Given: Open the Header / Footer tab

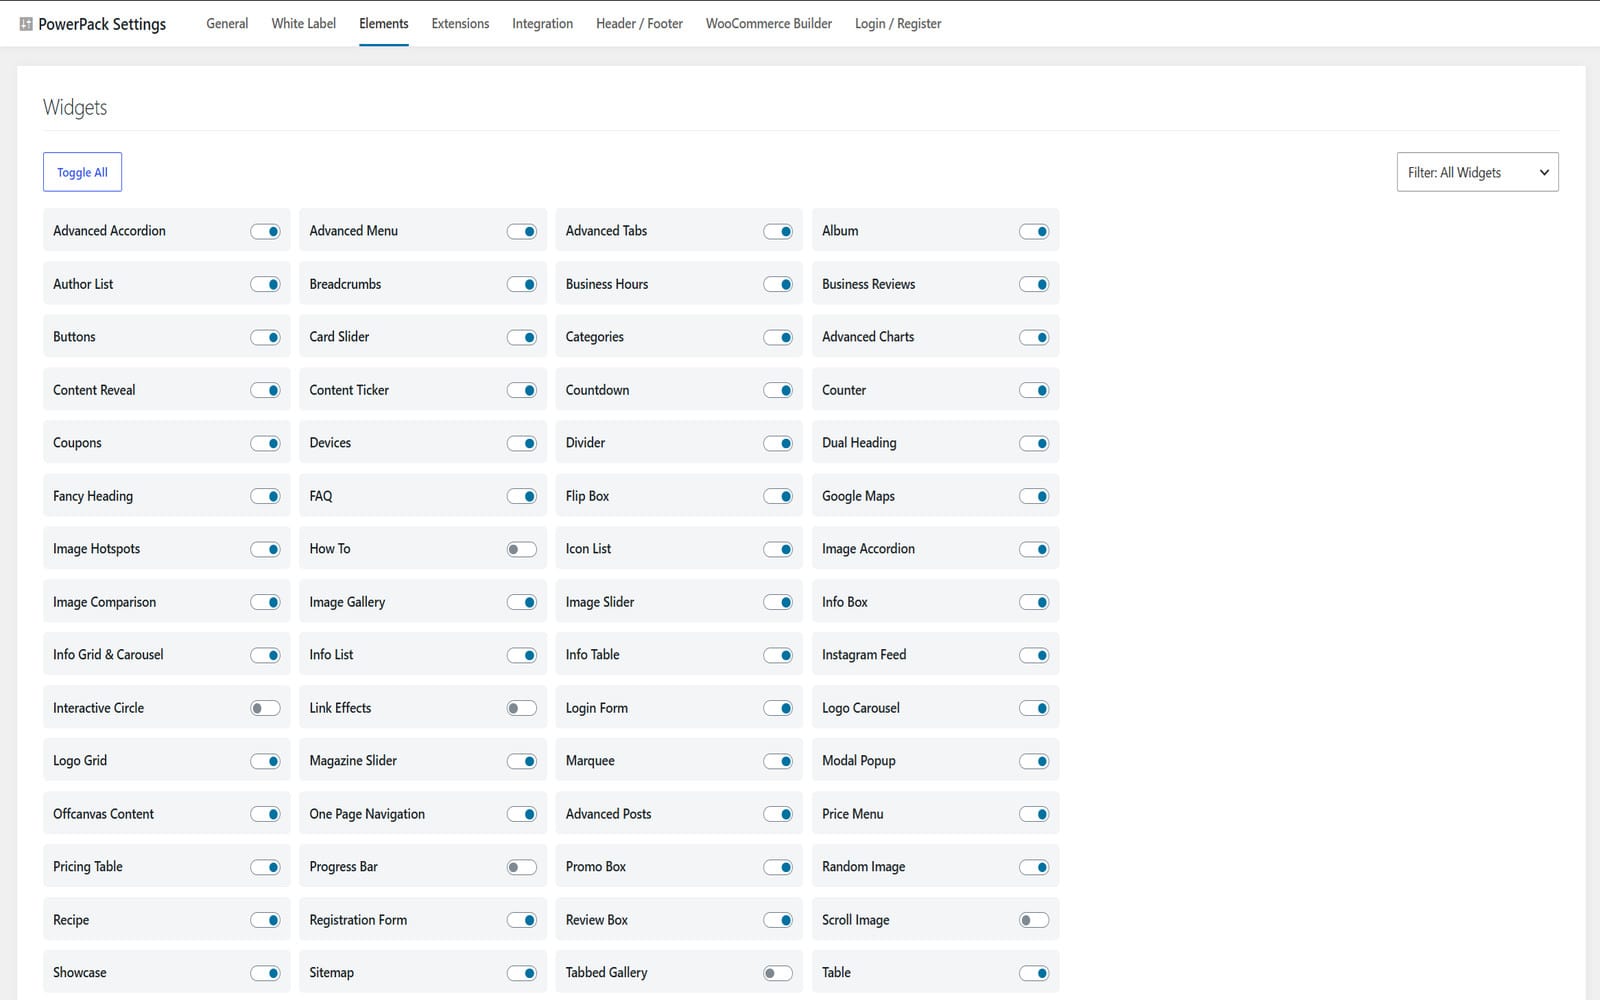Looking at the screenshot, I should click(x=639, y=24).
